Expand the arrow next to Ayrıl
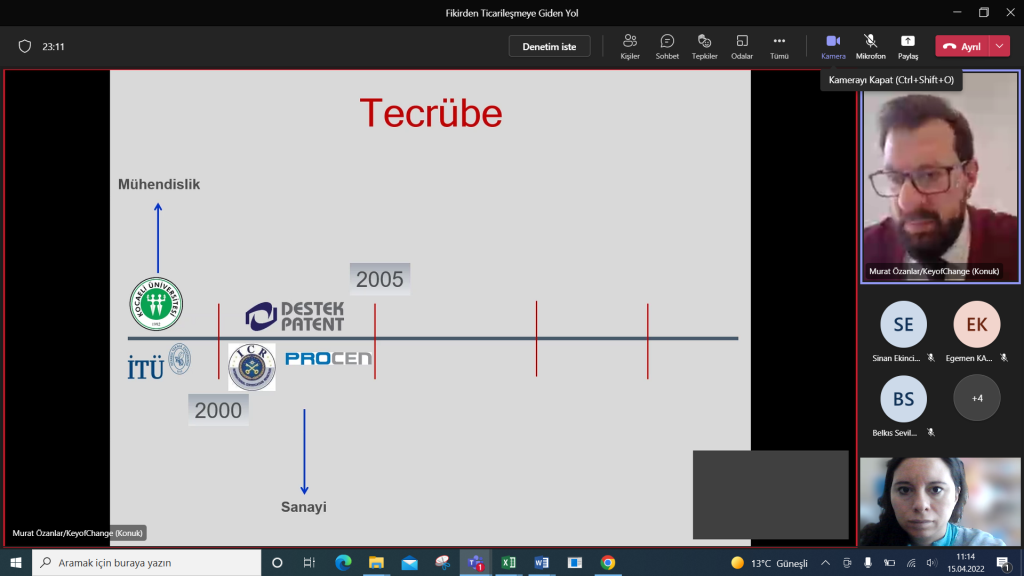Screen dimensions: 1024x576 [x=1001, y=46]
